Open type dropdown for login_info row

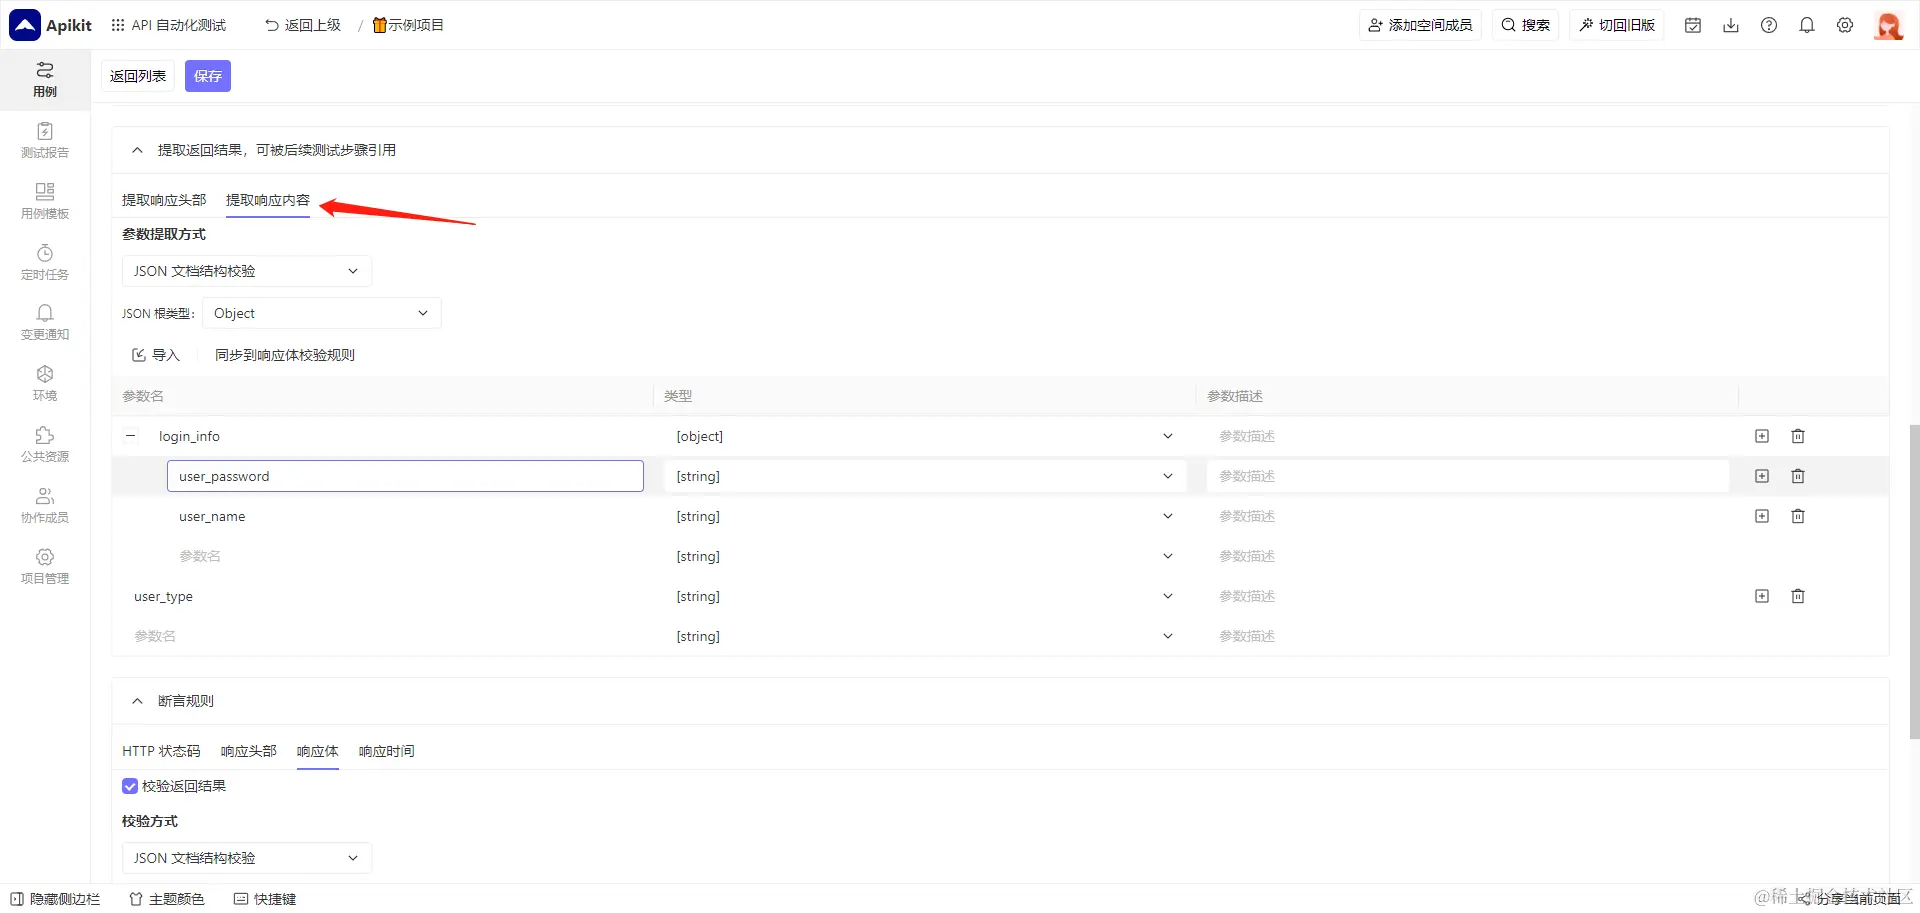point(925,436)
